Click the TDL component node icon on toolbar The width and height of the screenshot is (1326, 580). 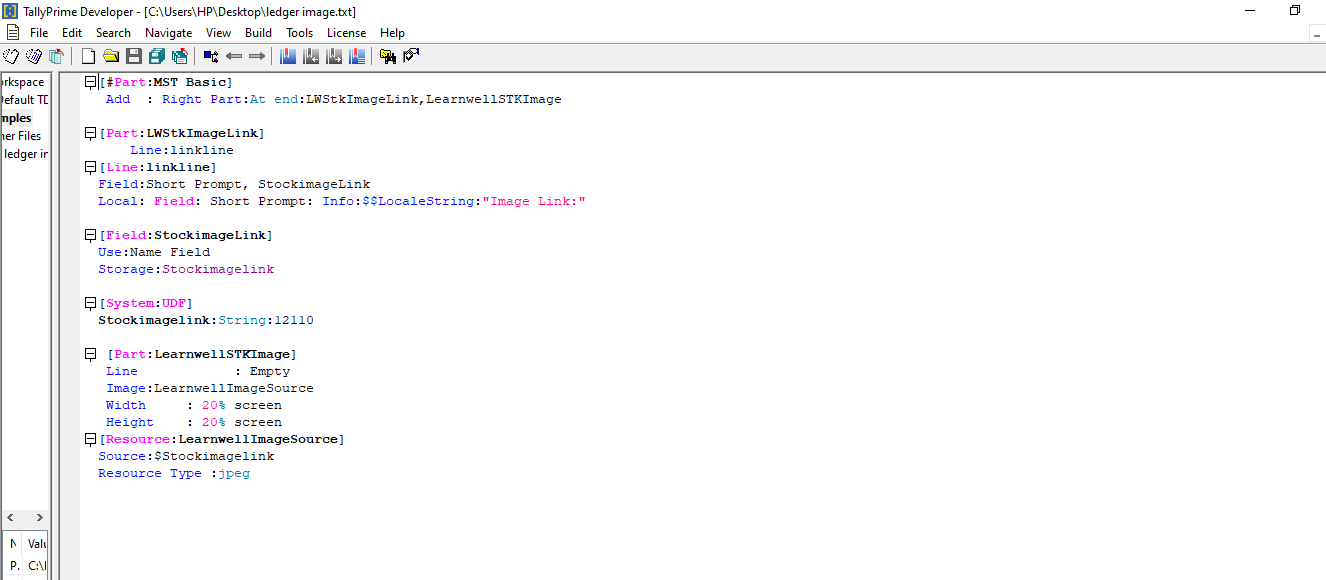[210, 56]
